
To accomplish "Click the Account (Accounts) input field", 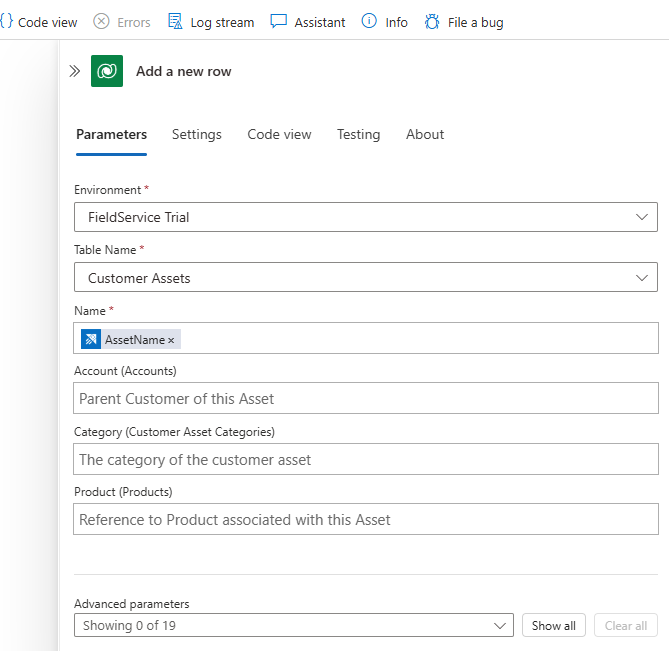I will (x=366, y=398).
